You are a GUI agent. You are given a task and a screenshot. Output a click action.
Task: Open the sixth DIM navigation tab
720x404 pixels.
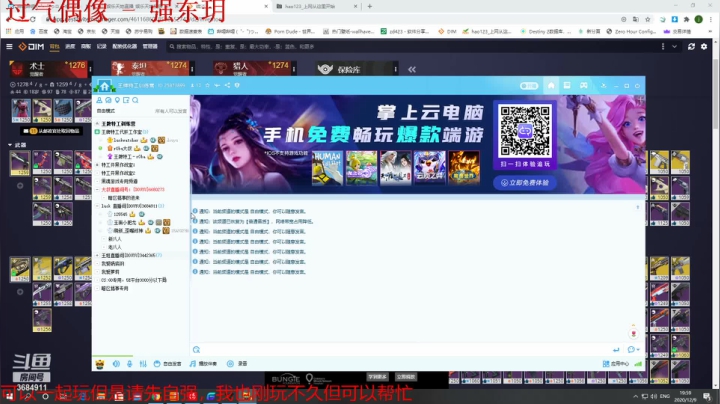150,46
